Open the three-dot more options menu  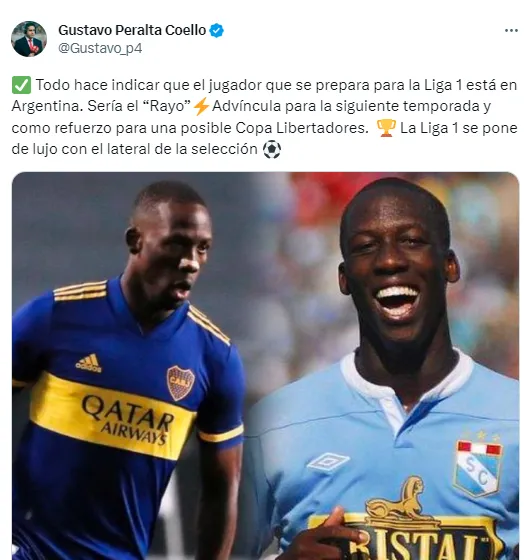click(511, 31)
